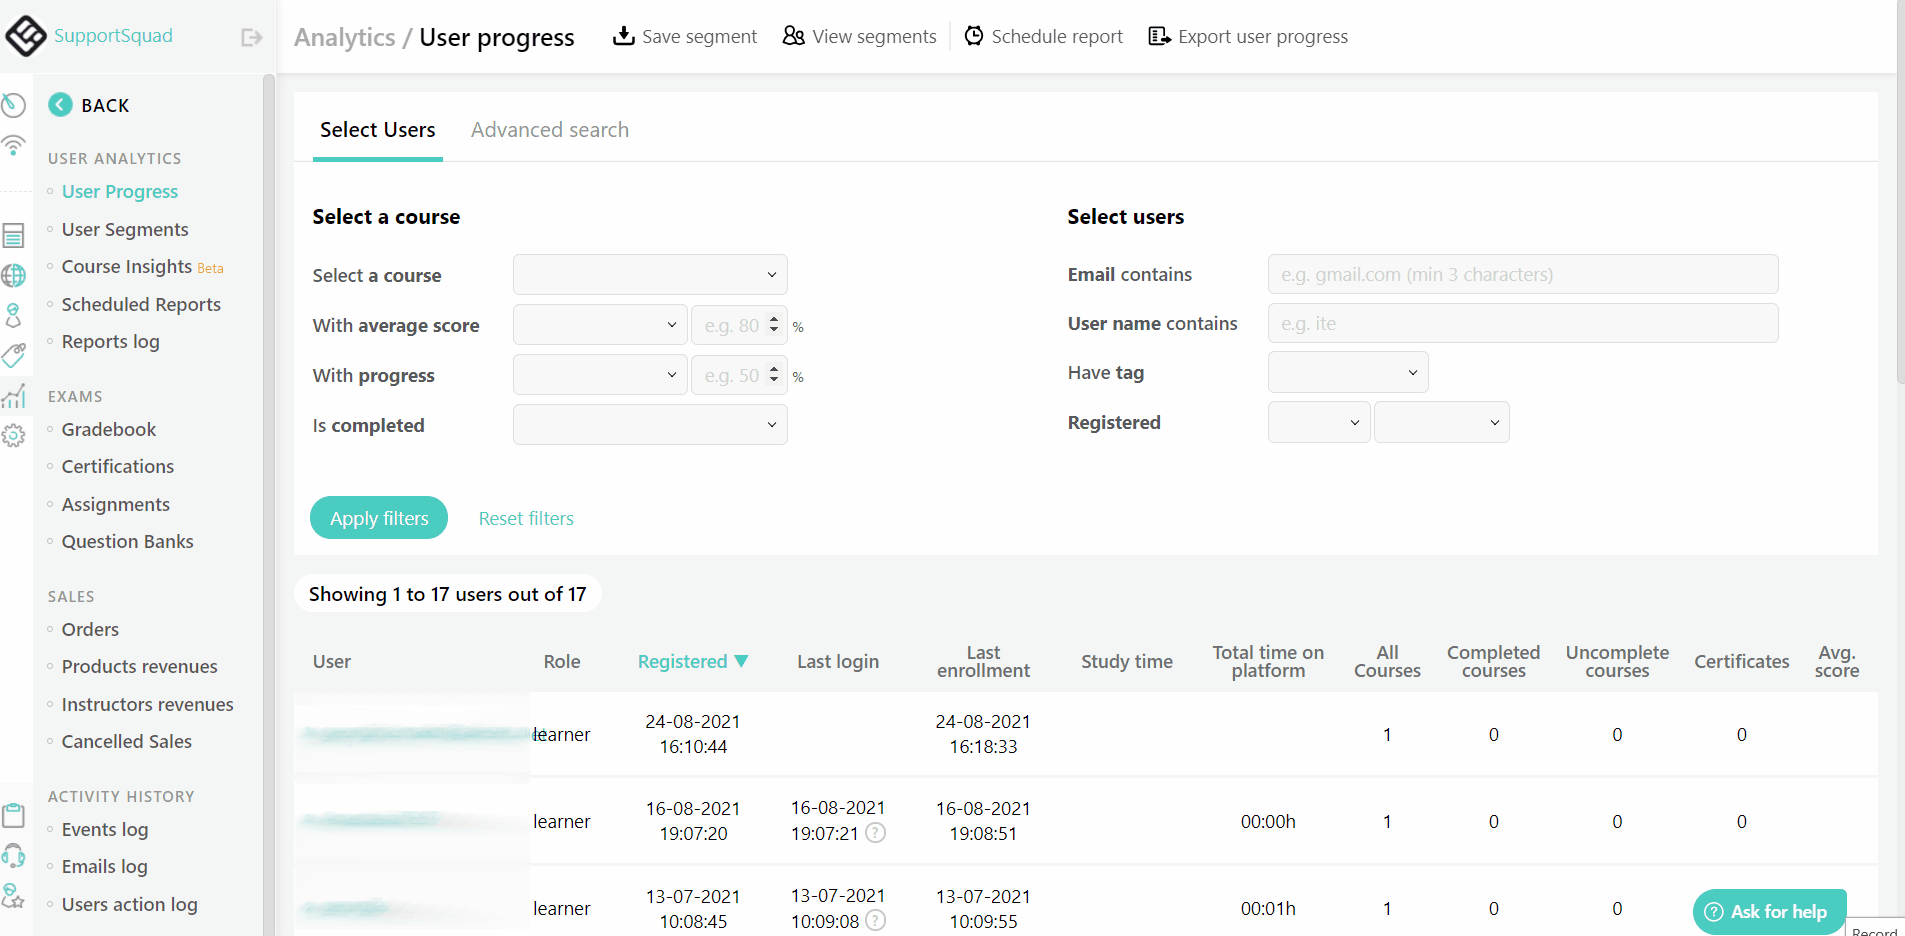This screenshot has width=1905, height=936.
Task: Click the tag icon in the left rail
Action: (x=13, y=355)
